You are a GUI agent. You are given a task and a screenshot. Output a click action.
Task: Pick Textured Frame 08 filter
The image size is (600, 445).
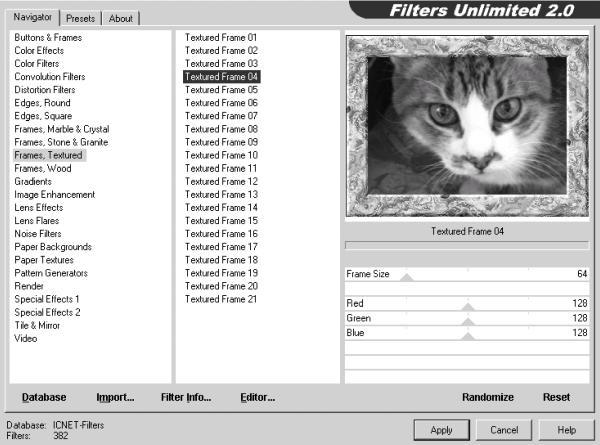tap(221, 129)
